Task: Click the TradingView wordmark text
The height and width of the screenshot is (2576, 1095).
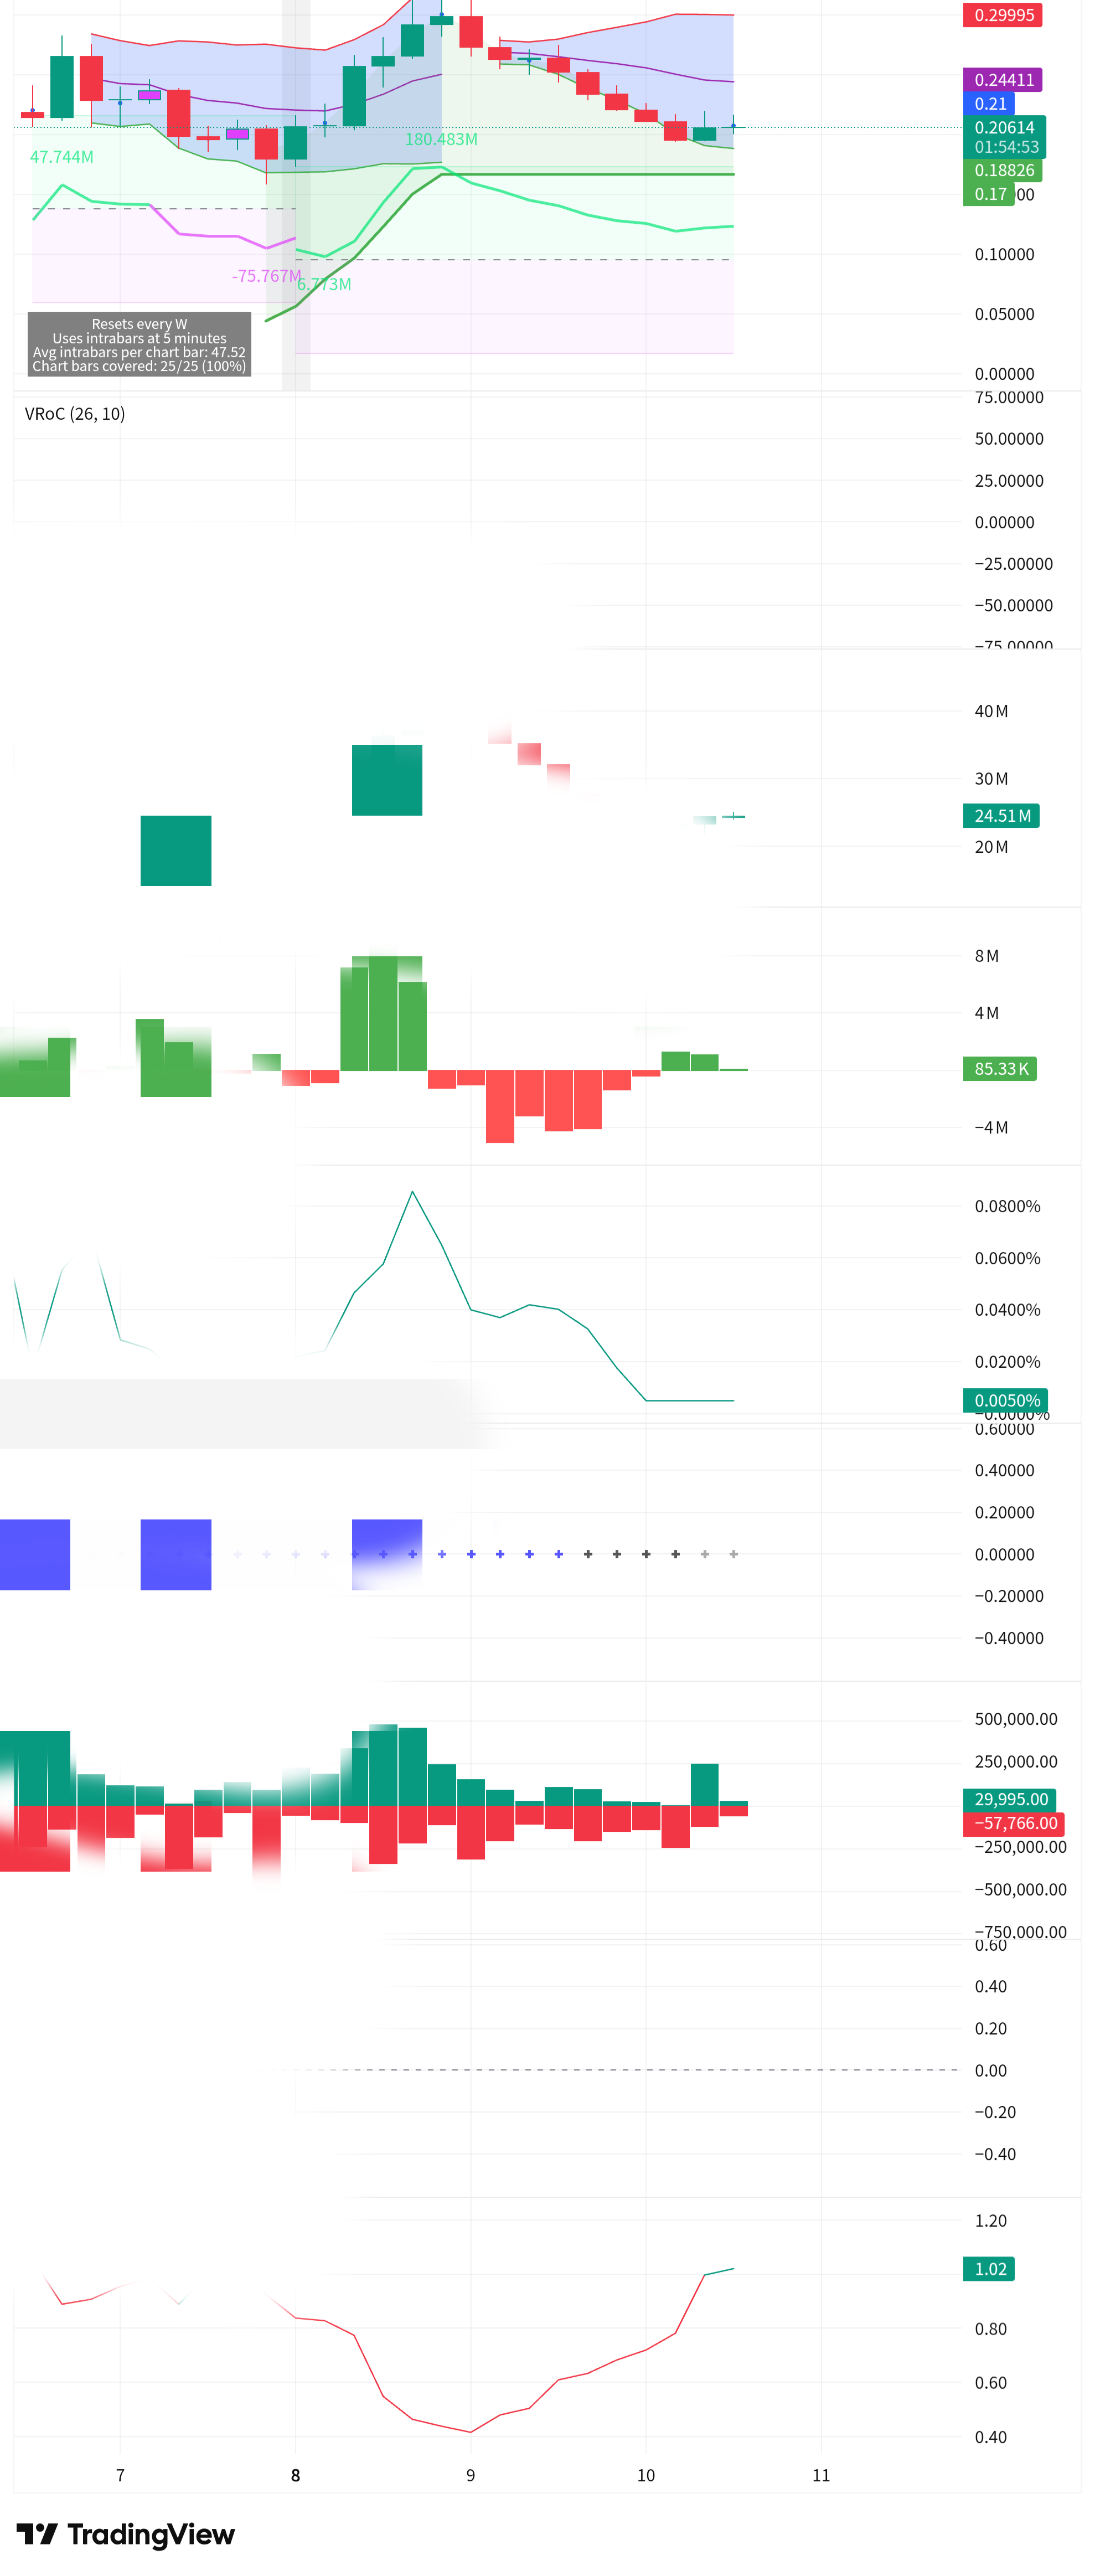Action: pyautogui.click(x=150, y=2534)
